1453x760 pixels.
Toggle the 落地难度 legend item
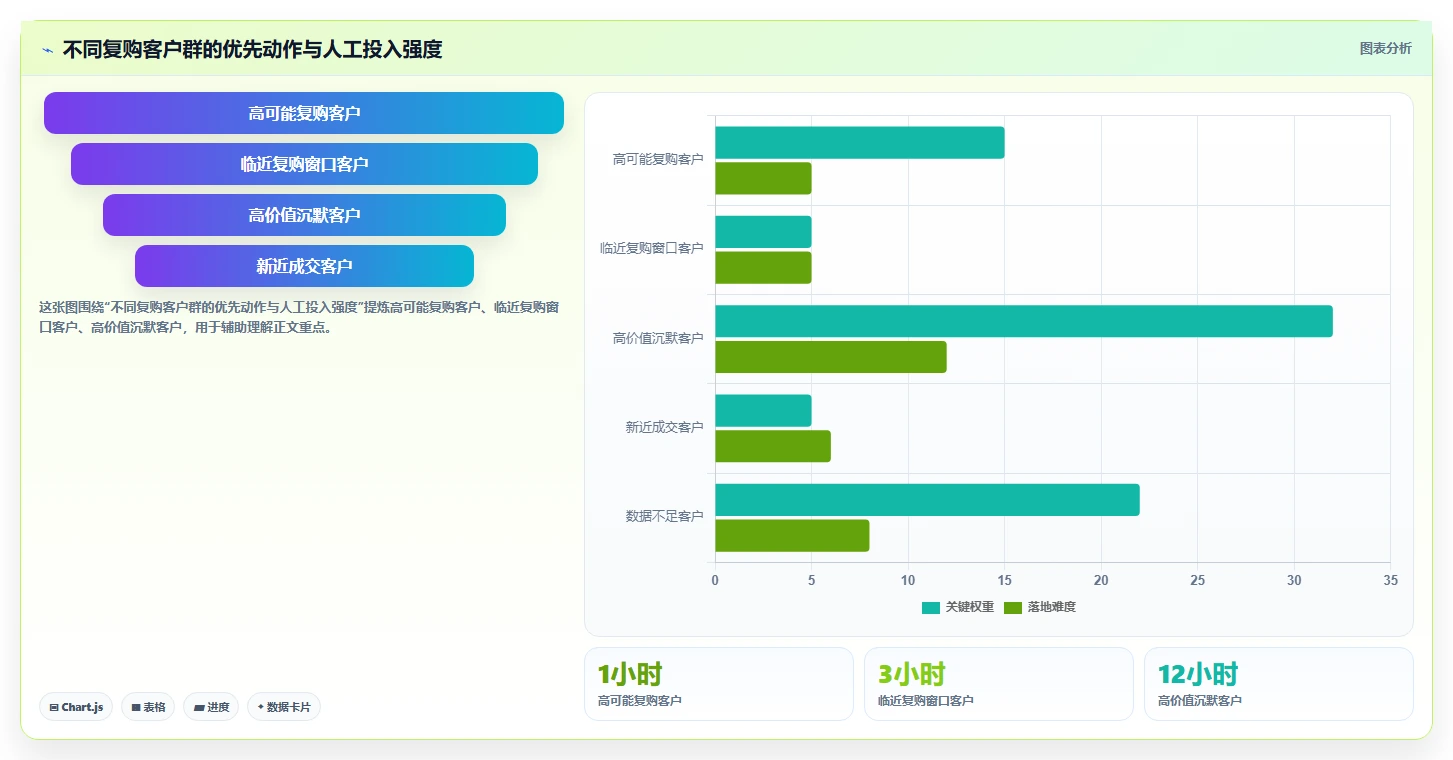click(x=1039, y=607)
